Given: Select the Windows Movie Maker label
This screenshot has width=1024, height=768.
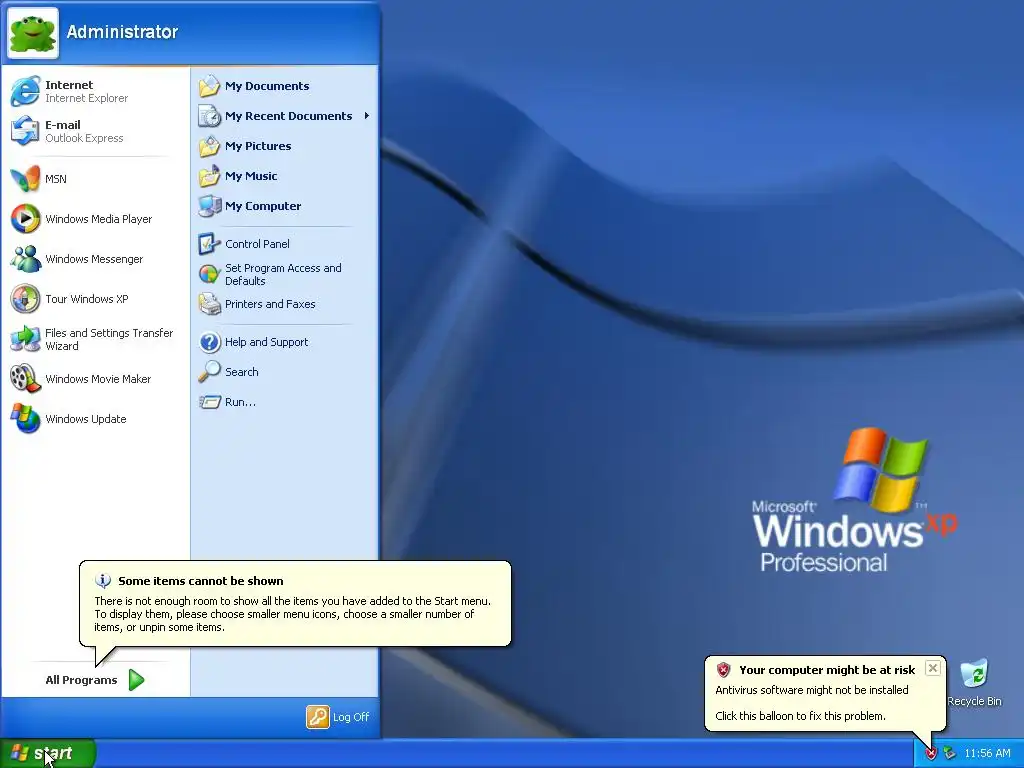Looking at the screenshot, I should [98, 379].
